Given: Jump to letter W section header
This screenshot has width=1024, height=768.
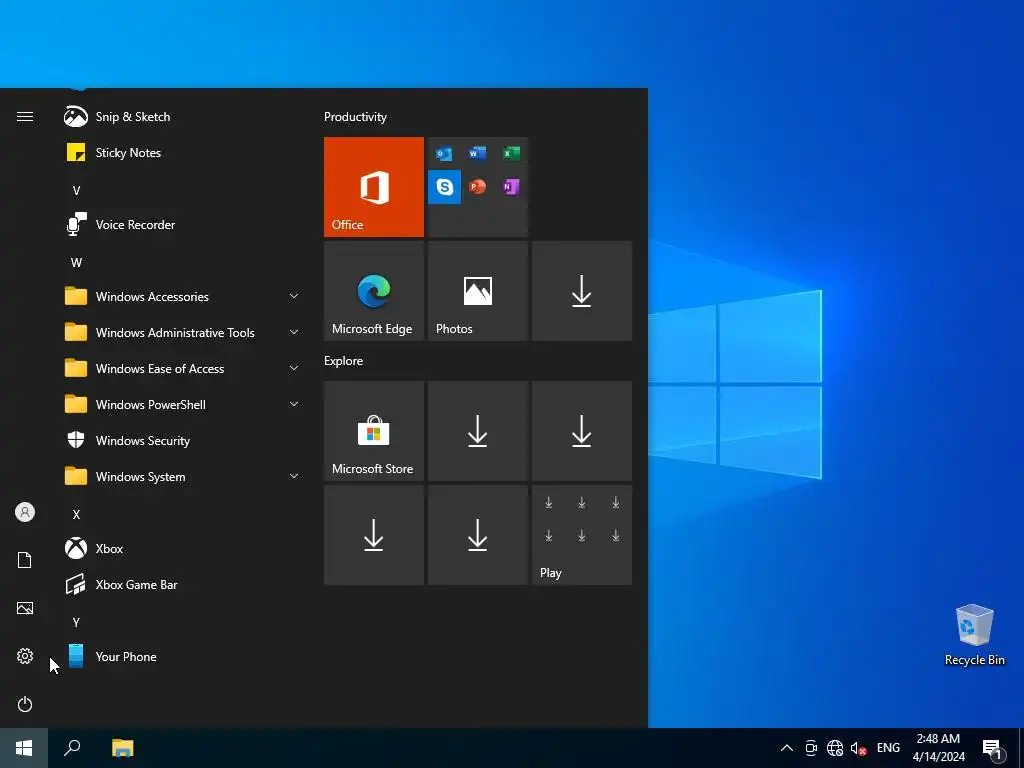Looking at the screenshot, I should coord(76,263).
